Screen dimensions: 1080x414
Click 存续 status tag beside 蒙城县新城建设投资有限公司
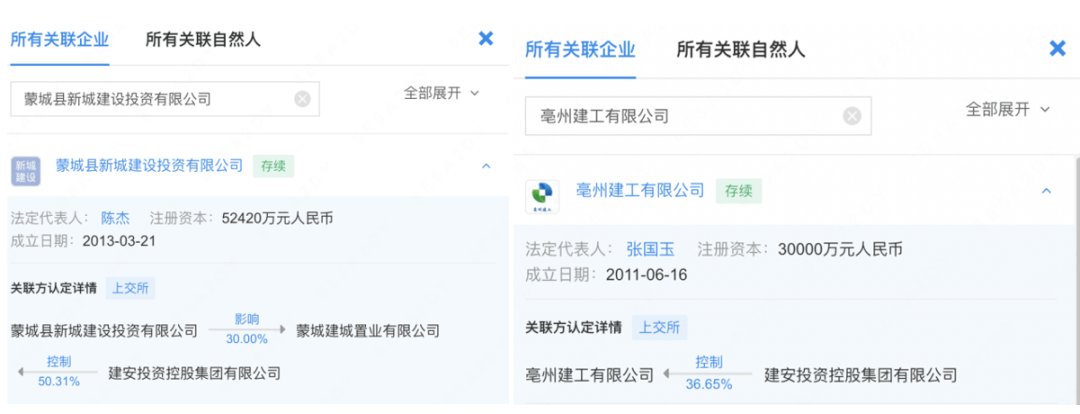pyautogui.click(x=273, y=166)
